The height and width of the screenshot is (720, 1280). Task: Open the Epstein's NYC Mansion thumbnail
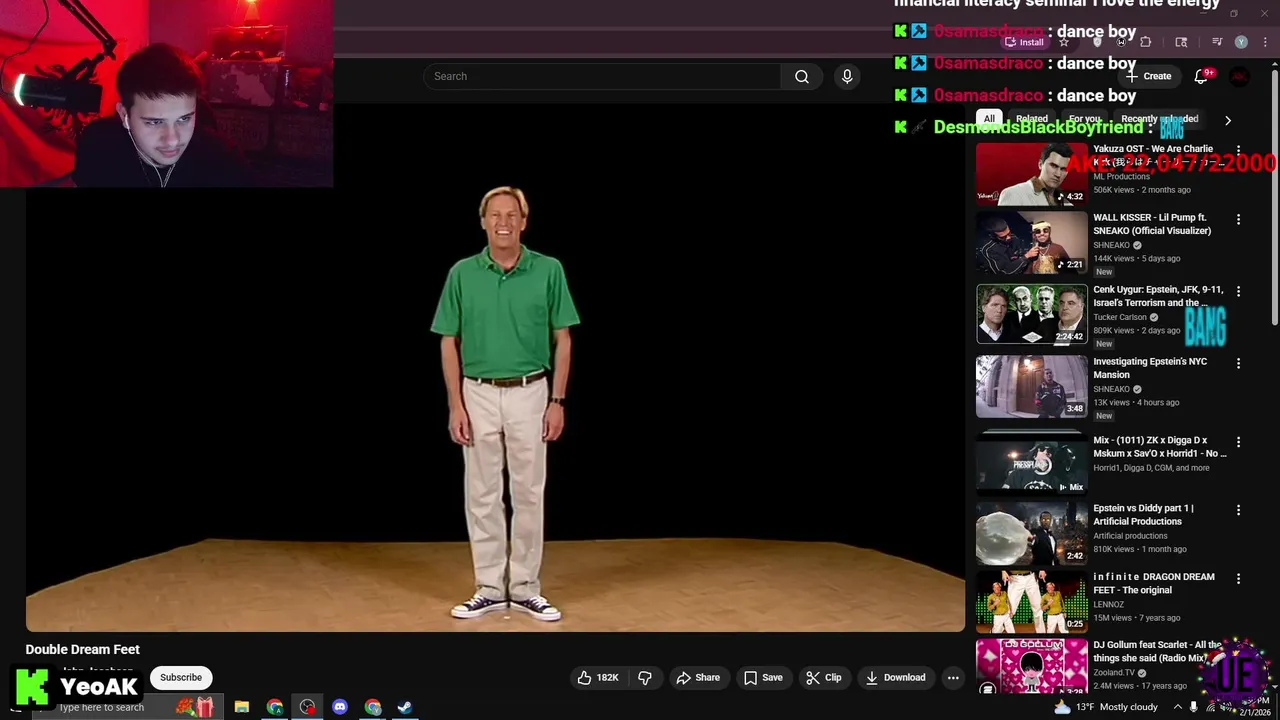click(x=1031, y=387)
